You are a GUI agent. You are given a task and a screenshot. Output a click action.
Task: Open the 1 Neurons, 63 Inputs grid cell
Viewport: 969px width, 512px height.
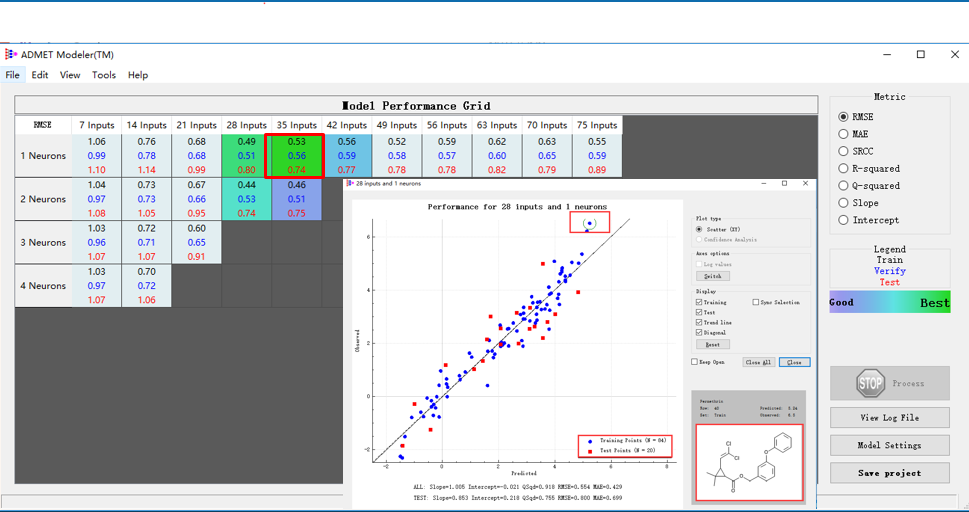click(497, 156)
